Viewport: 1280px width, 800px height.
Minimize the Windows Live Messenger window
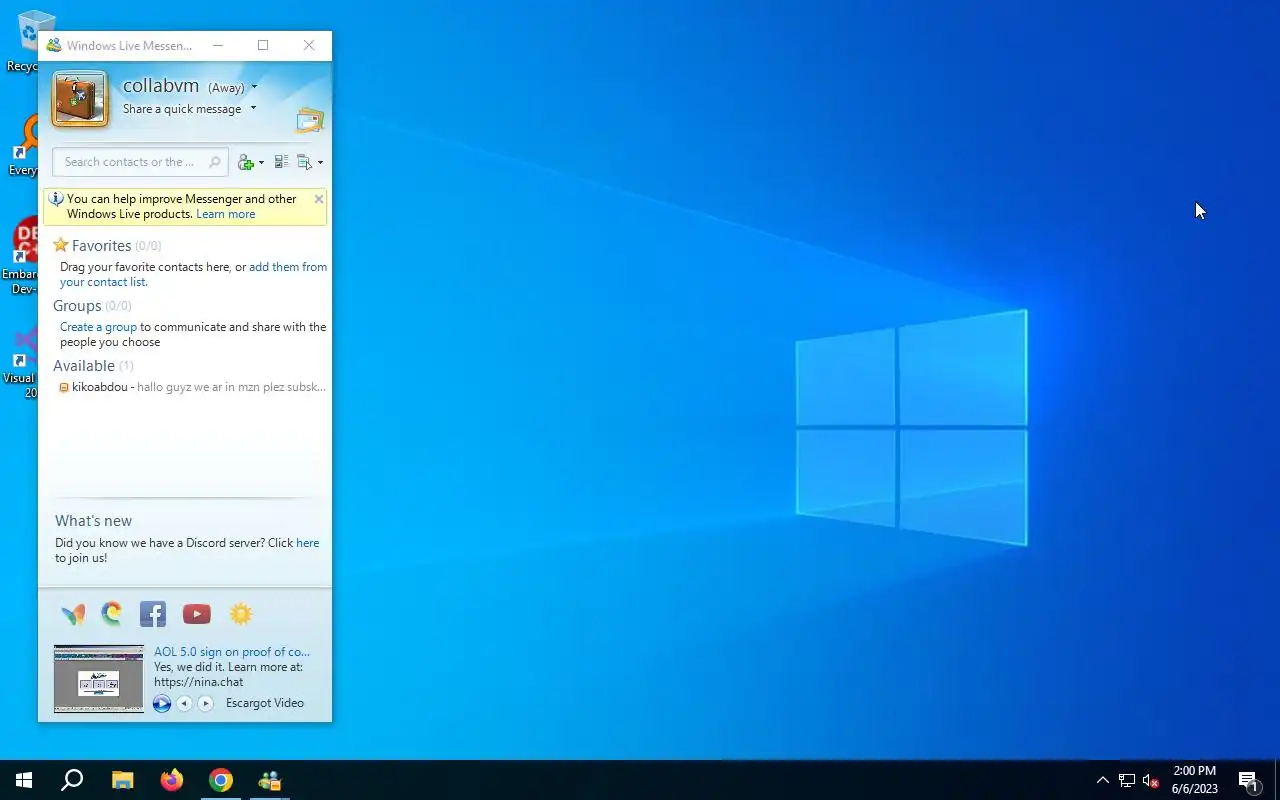pyautogui.click(x=217, y=45)
